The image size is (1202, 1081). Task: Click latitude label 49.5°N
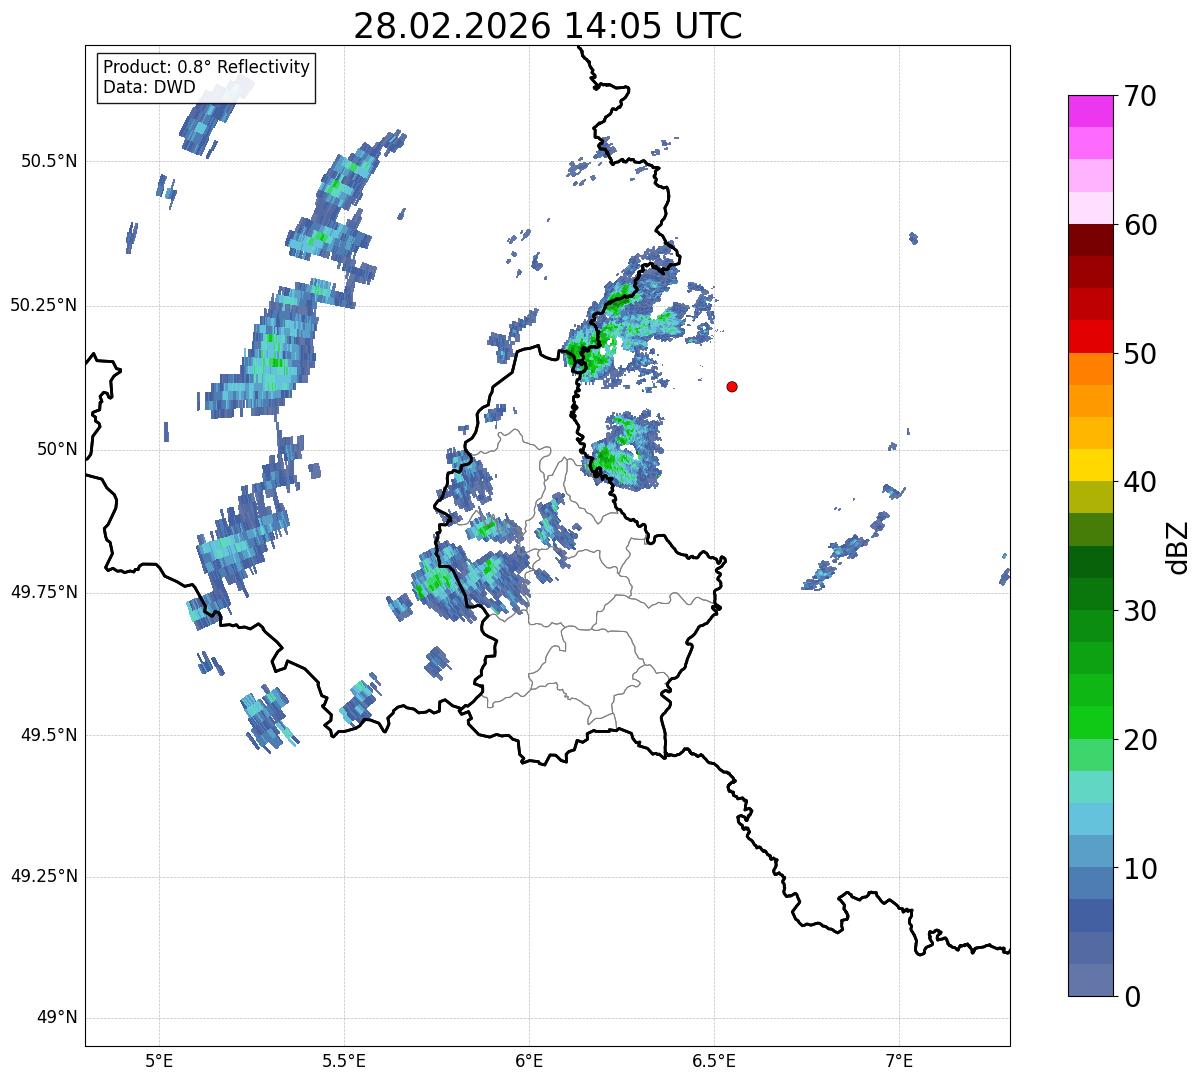(49, 735)
